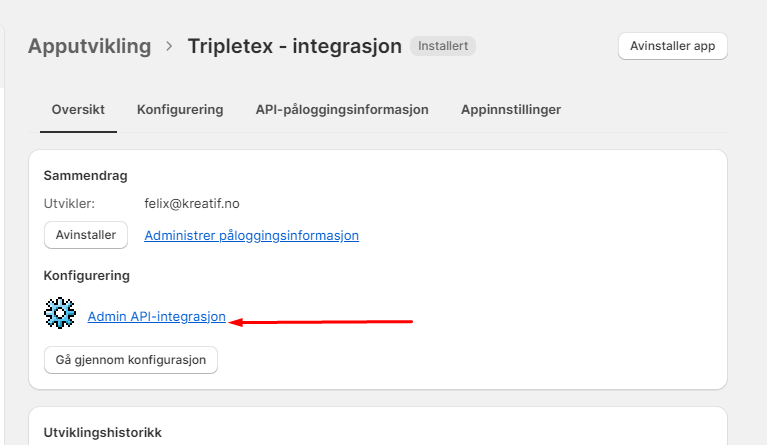Image resolution: width=767 pixels, height=445 pixels.
Task: Open the Admin API-integrasjon link
Action: coord(157,316)
